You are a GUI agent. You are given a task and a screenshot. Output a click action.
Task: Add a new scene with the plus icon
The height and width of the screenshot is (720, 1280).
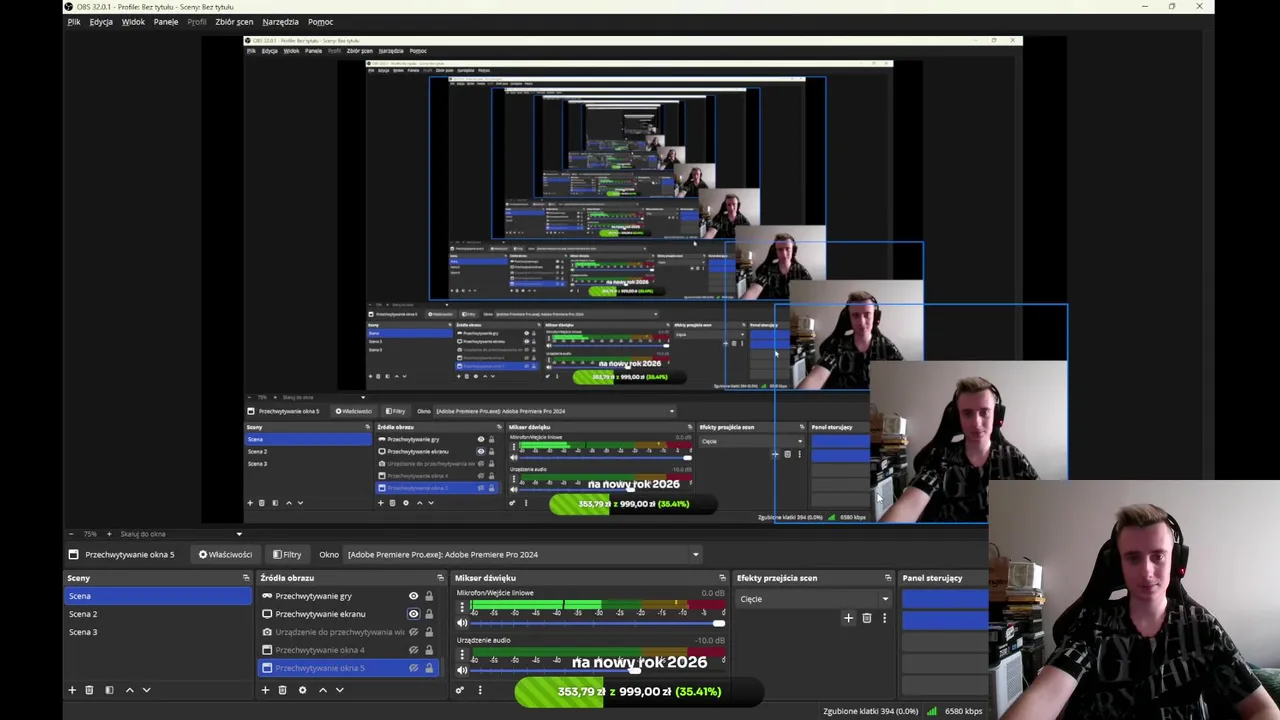(72, 690)
